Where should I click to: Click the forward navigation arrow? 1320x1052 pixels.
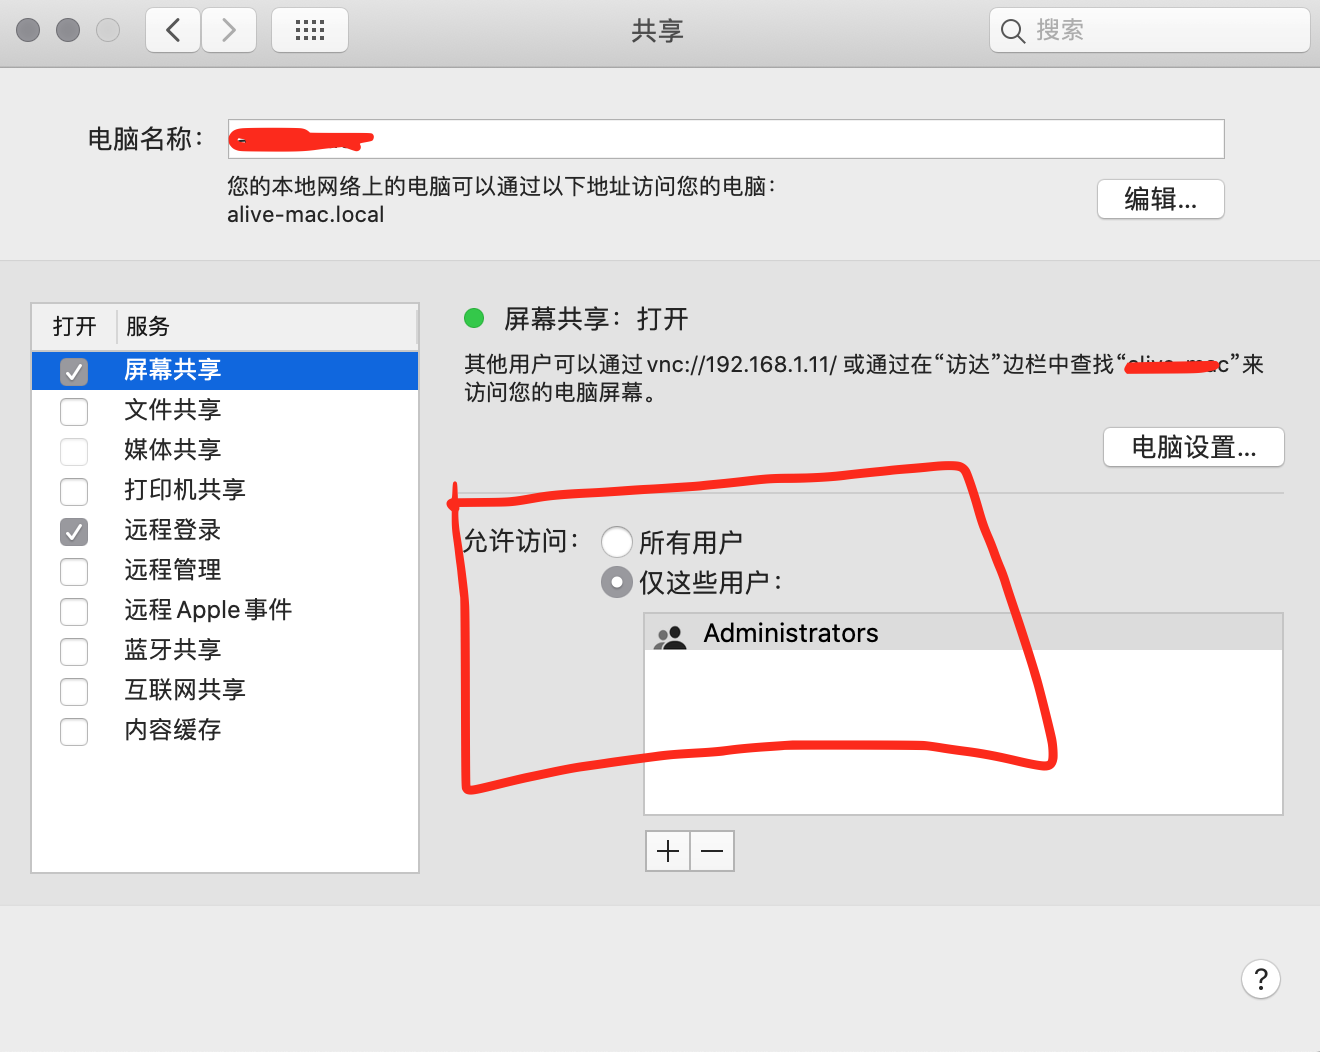click(229, 30)
